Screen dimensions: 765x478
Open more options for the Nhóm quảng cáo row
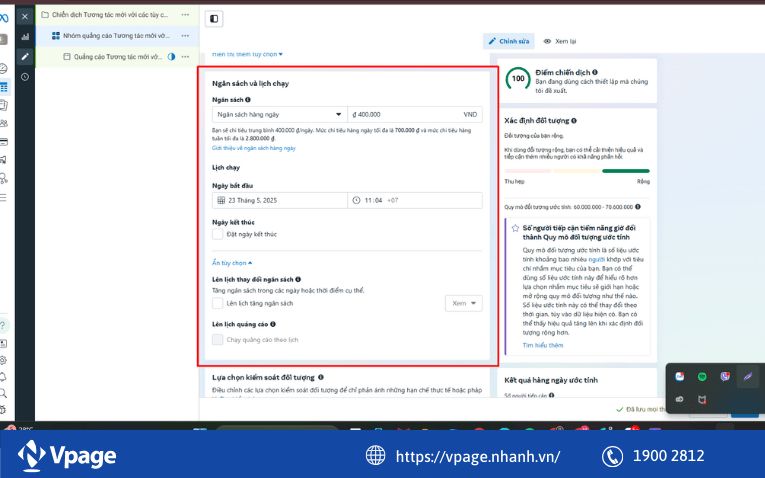pyautogui.click(x=185, y=36)
